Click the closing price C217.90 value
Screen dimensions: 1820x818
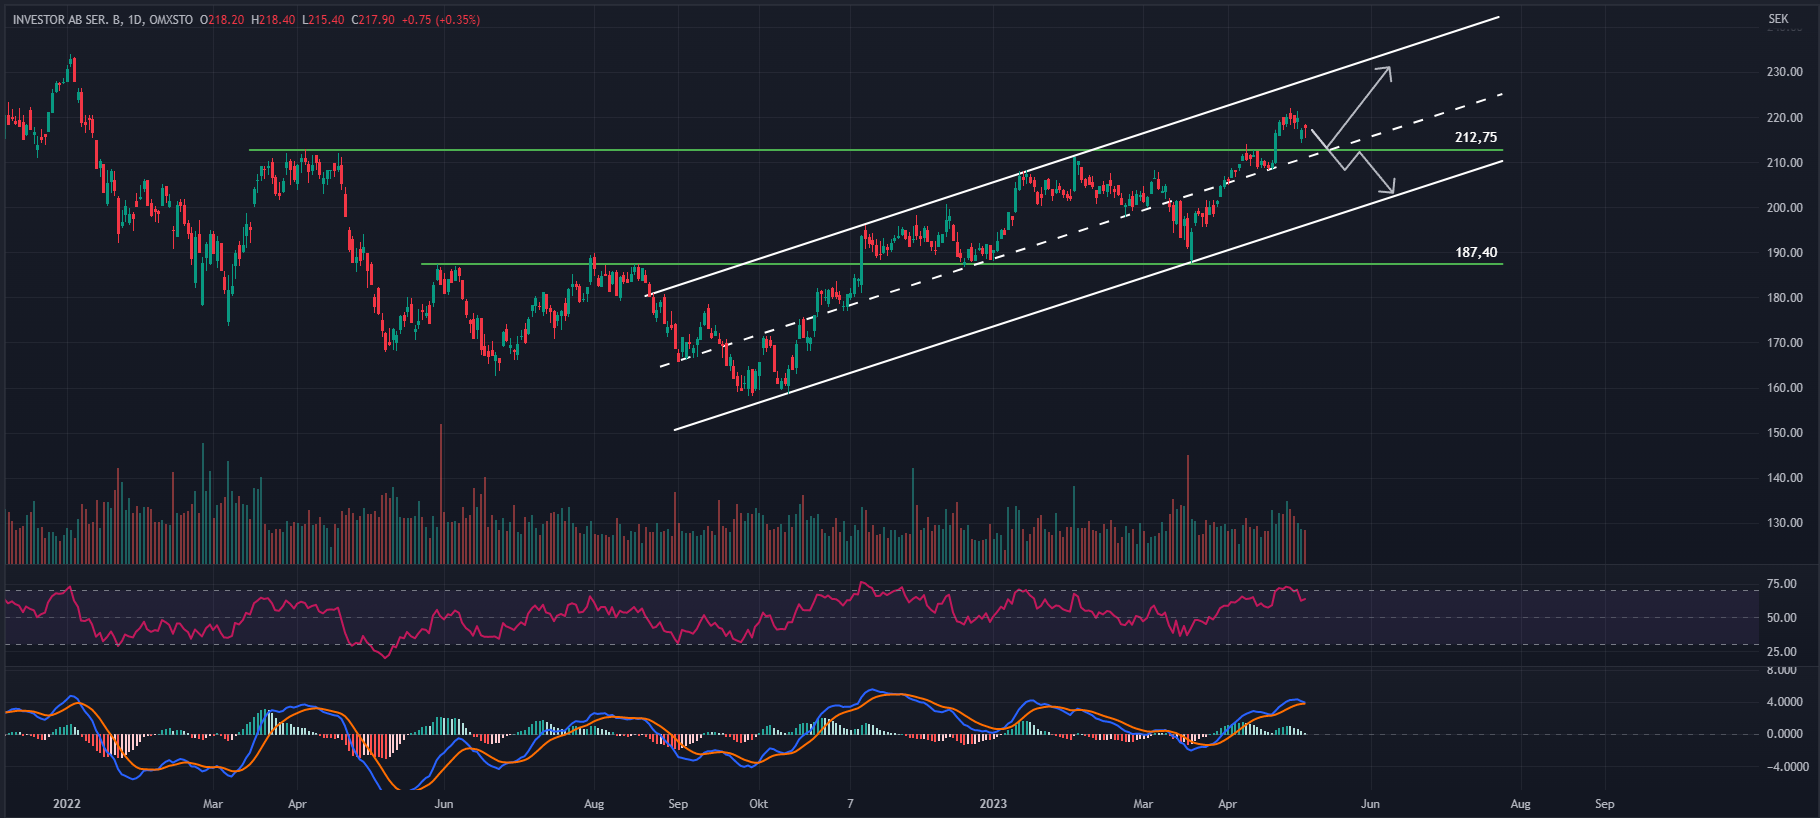coord(373,20)
